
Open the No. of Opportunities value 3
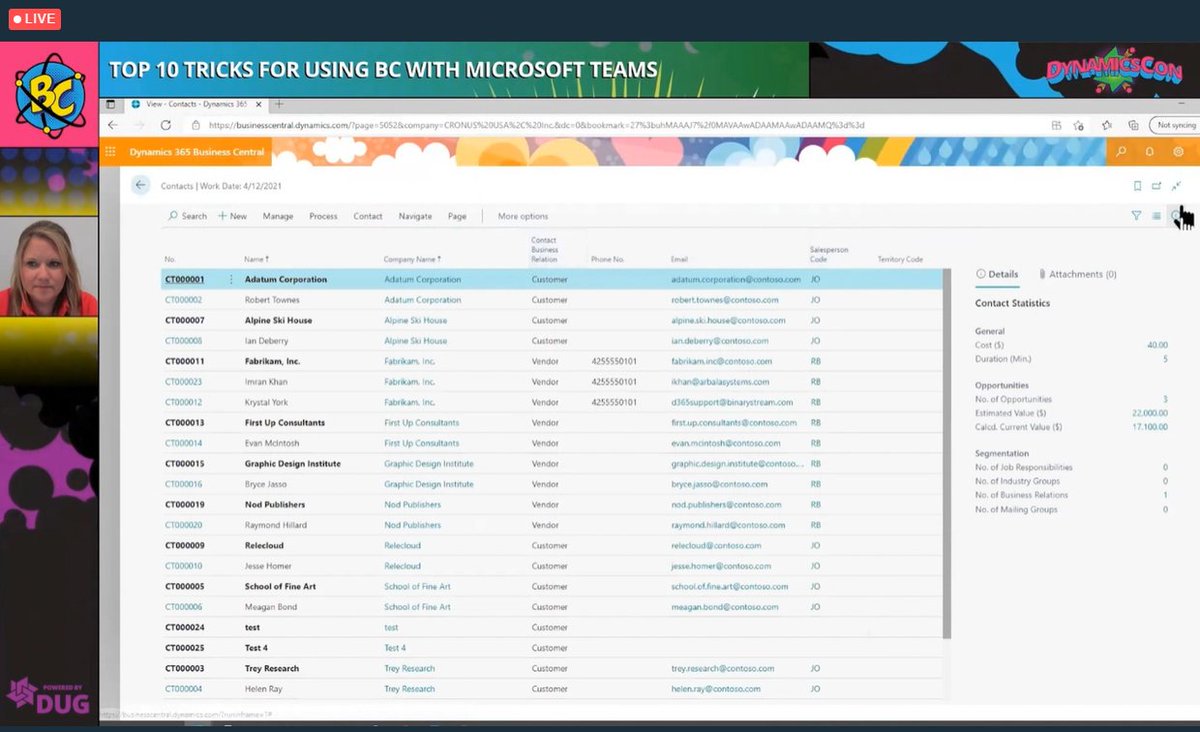(x=1165, y=399)
